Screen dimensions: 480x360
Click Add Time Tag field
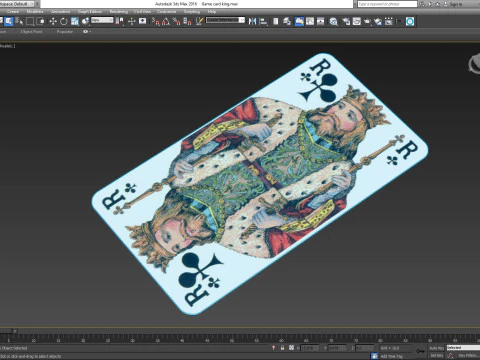click(x=391, y=356)
